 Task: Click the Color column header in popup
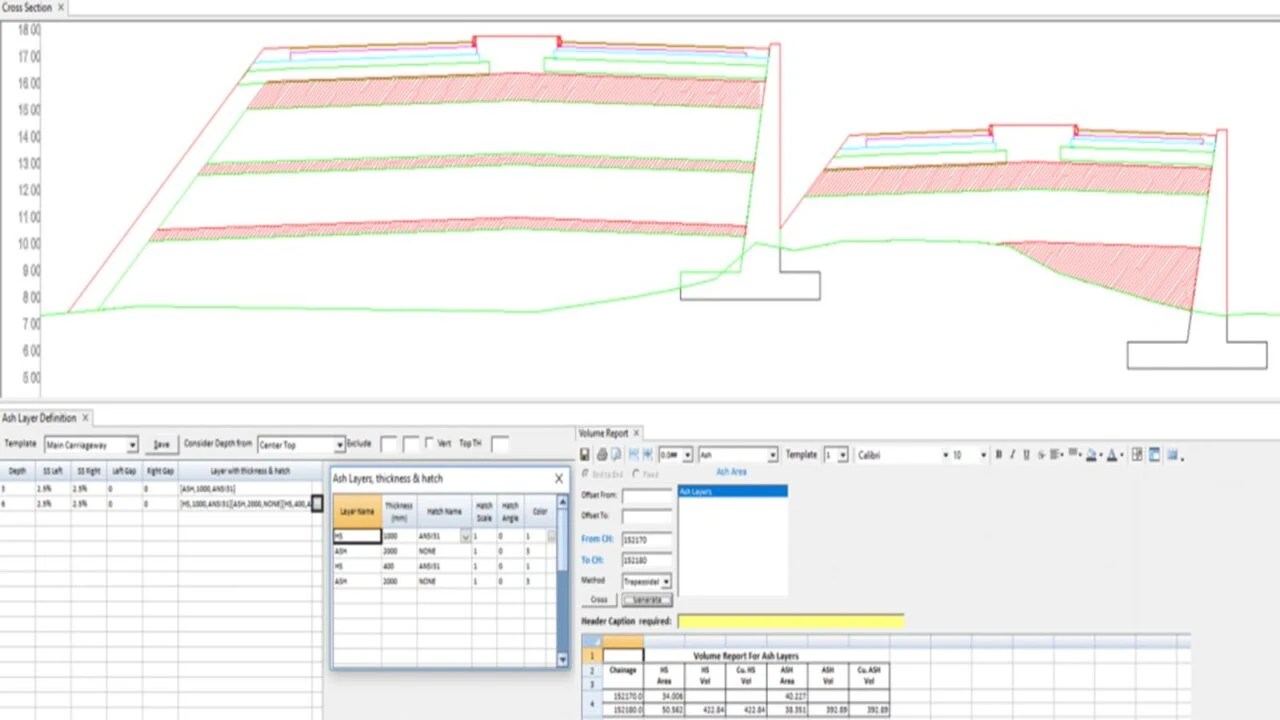point(539,511)
